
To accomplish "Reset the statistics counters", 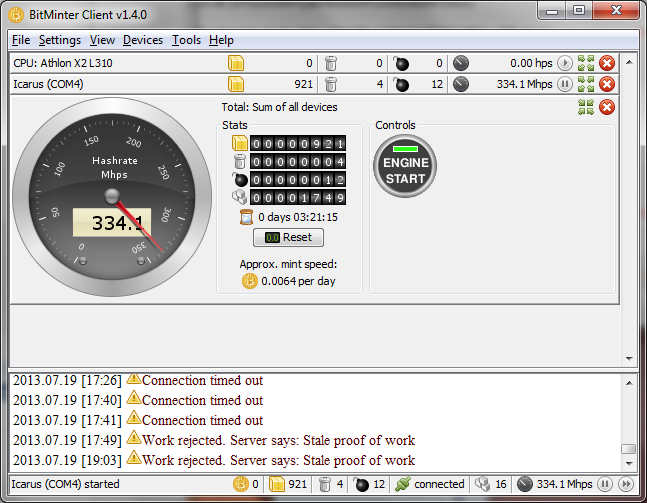I will (288, 237).
